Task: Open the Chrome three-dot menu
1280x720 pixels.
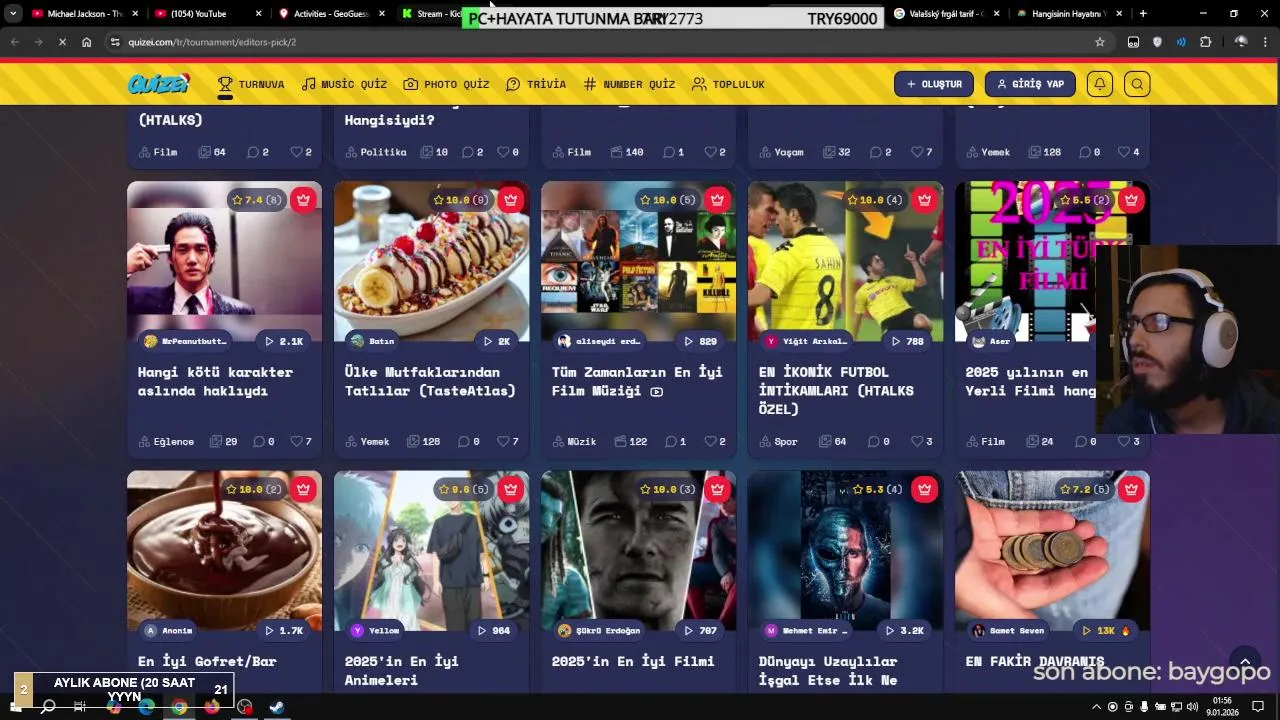Action: point(1266,42)
